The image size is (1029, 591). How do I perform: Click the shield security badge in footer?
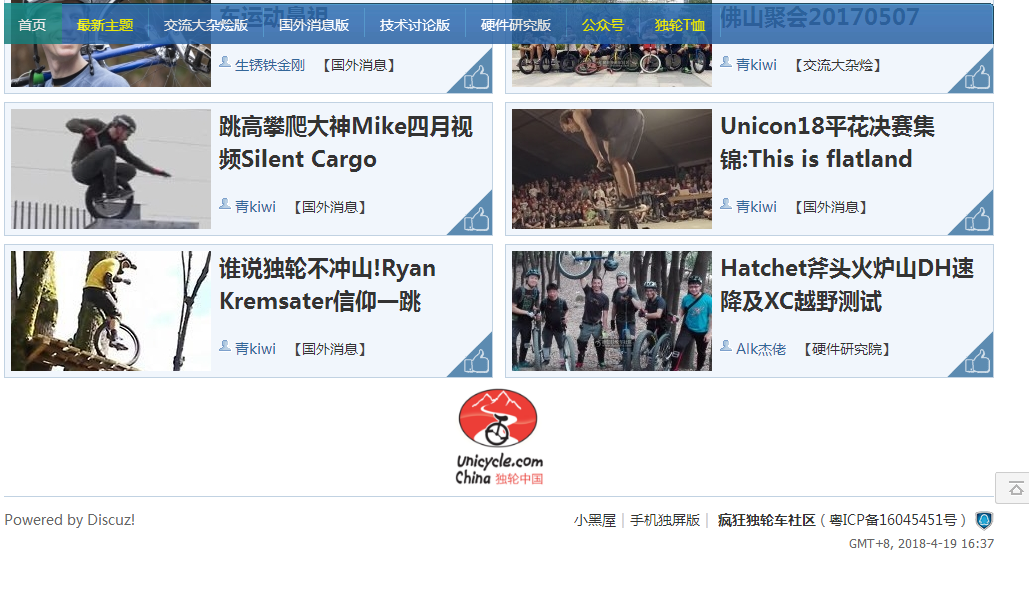tap(984, 521)
